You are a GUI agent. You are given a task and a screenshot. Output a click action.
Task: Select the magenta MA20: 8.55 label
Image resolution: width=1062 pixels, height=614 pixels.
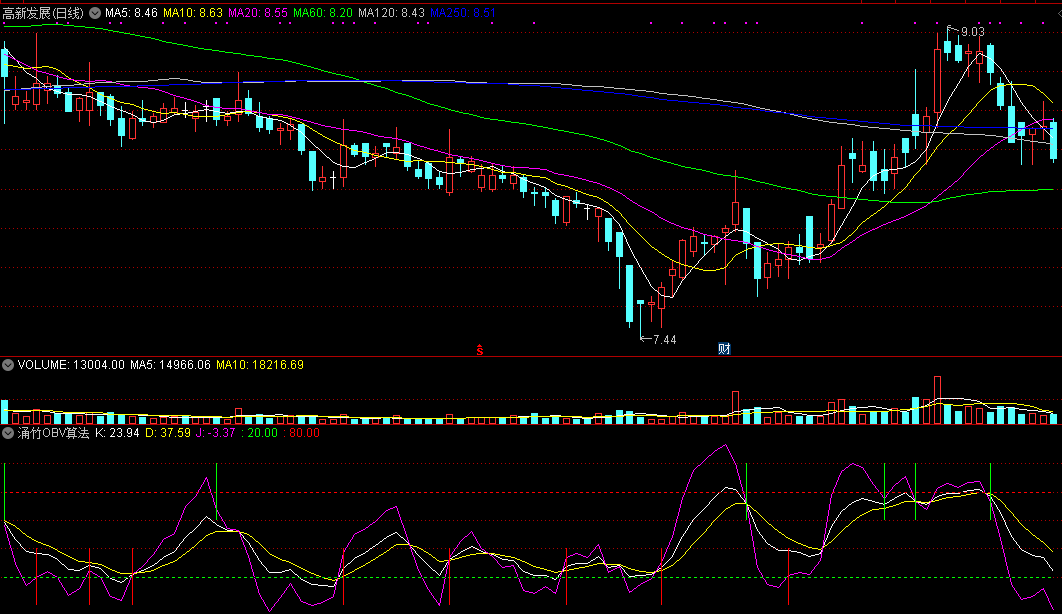coord(258,13)
